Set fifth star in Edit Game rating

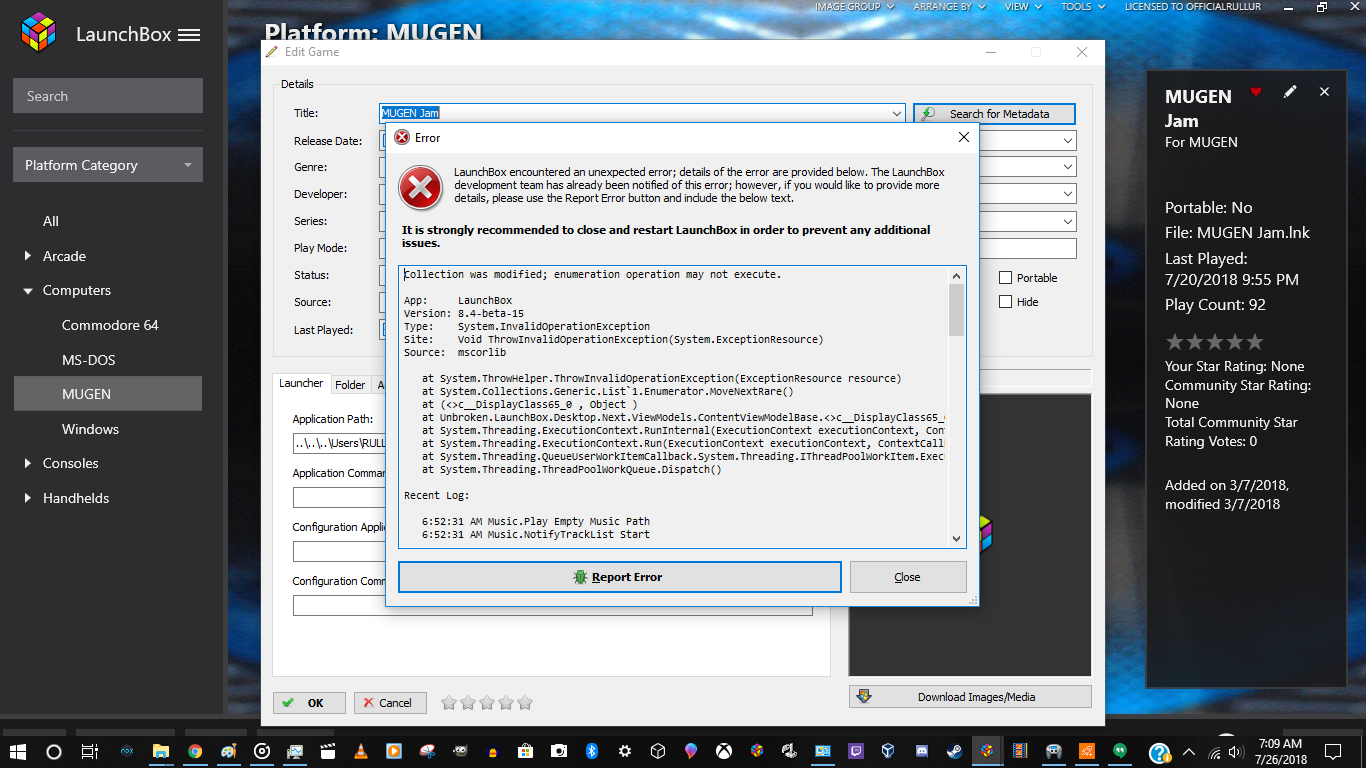tap(525, 703)
